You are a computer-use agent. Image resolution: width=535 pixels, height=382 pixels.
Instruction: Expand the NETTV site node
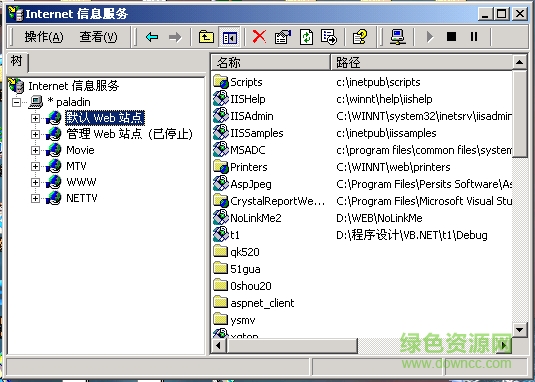[35, 199]
